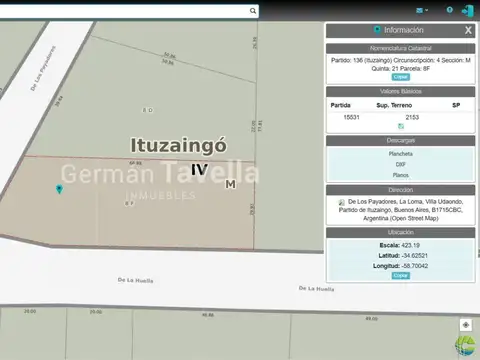Click the locate-me crosshair button

466,325
